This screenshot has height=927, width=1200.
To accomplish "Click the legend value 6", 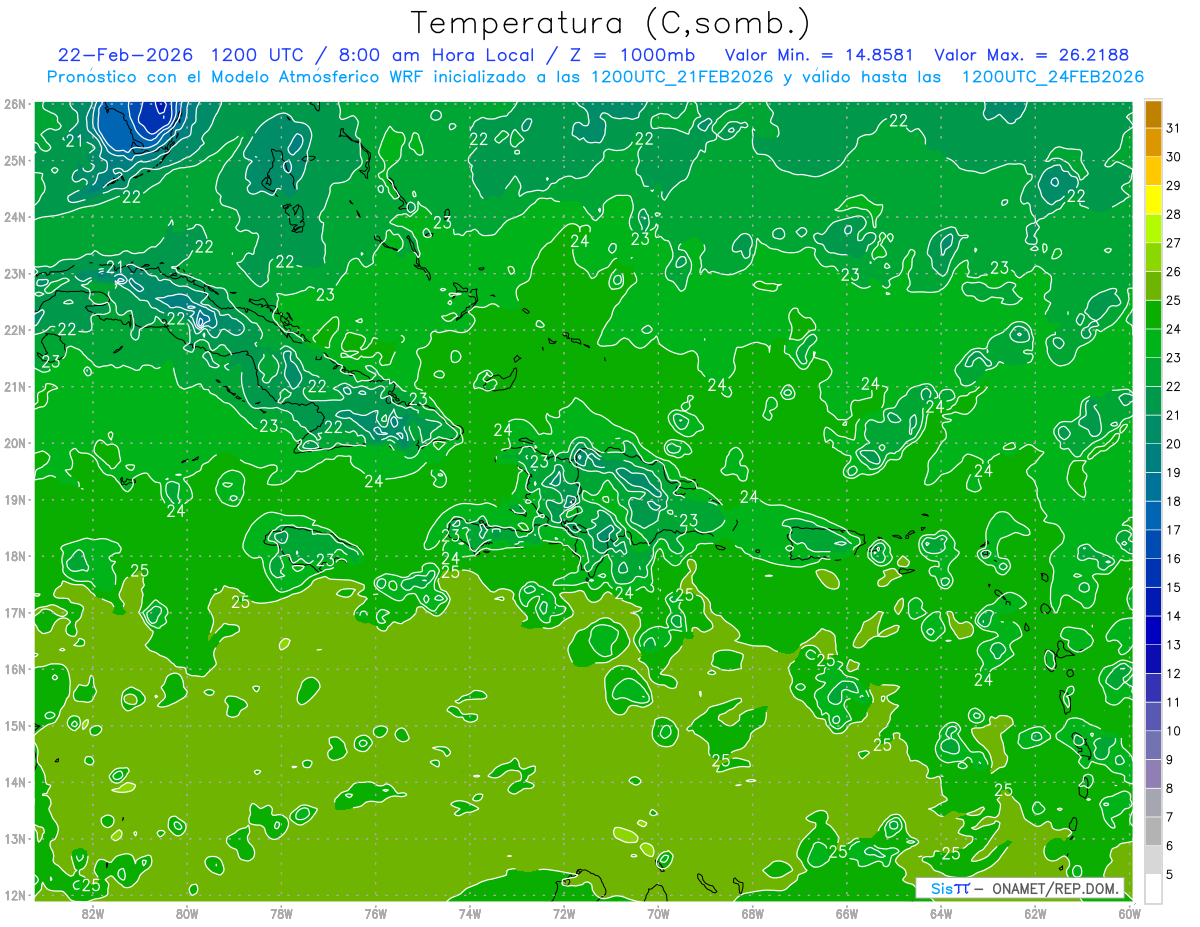I will (x=1170, y=846).
